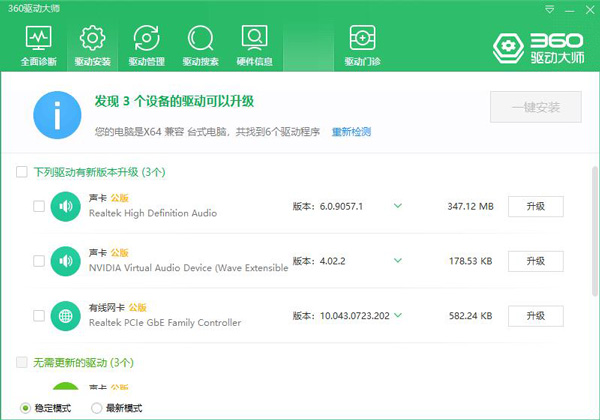Minimize the 360驱动大师 window
Viewport: 600px width, 420px height.
point(570,10)
